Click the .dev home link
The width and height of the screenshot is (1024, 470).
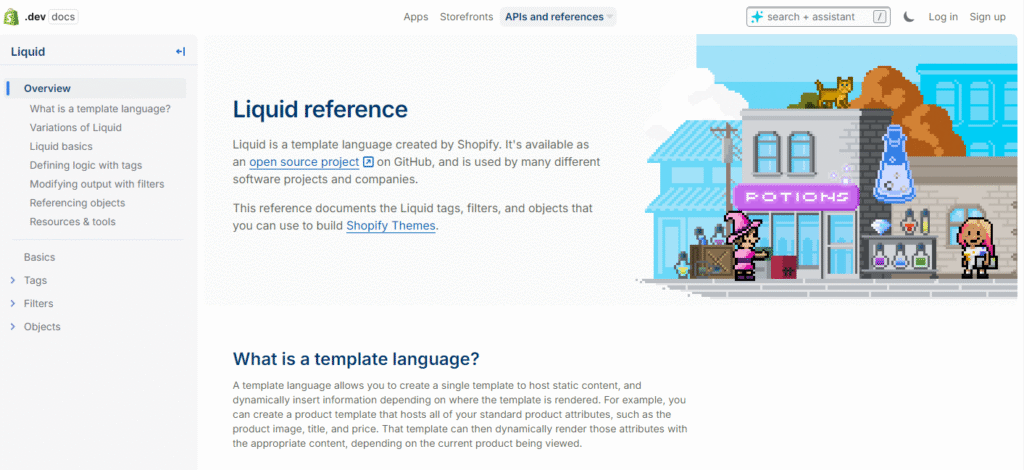click(x=34, y=17)
